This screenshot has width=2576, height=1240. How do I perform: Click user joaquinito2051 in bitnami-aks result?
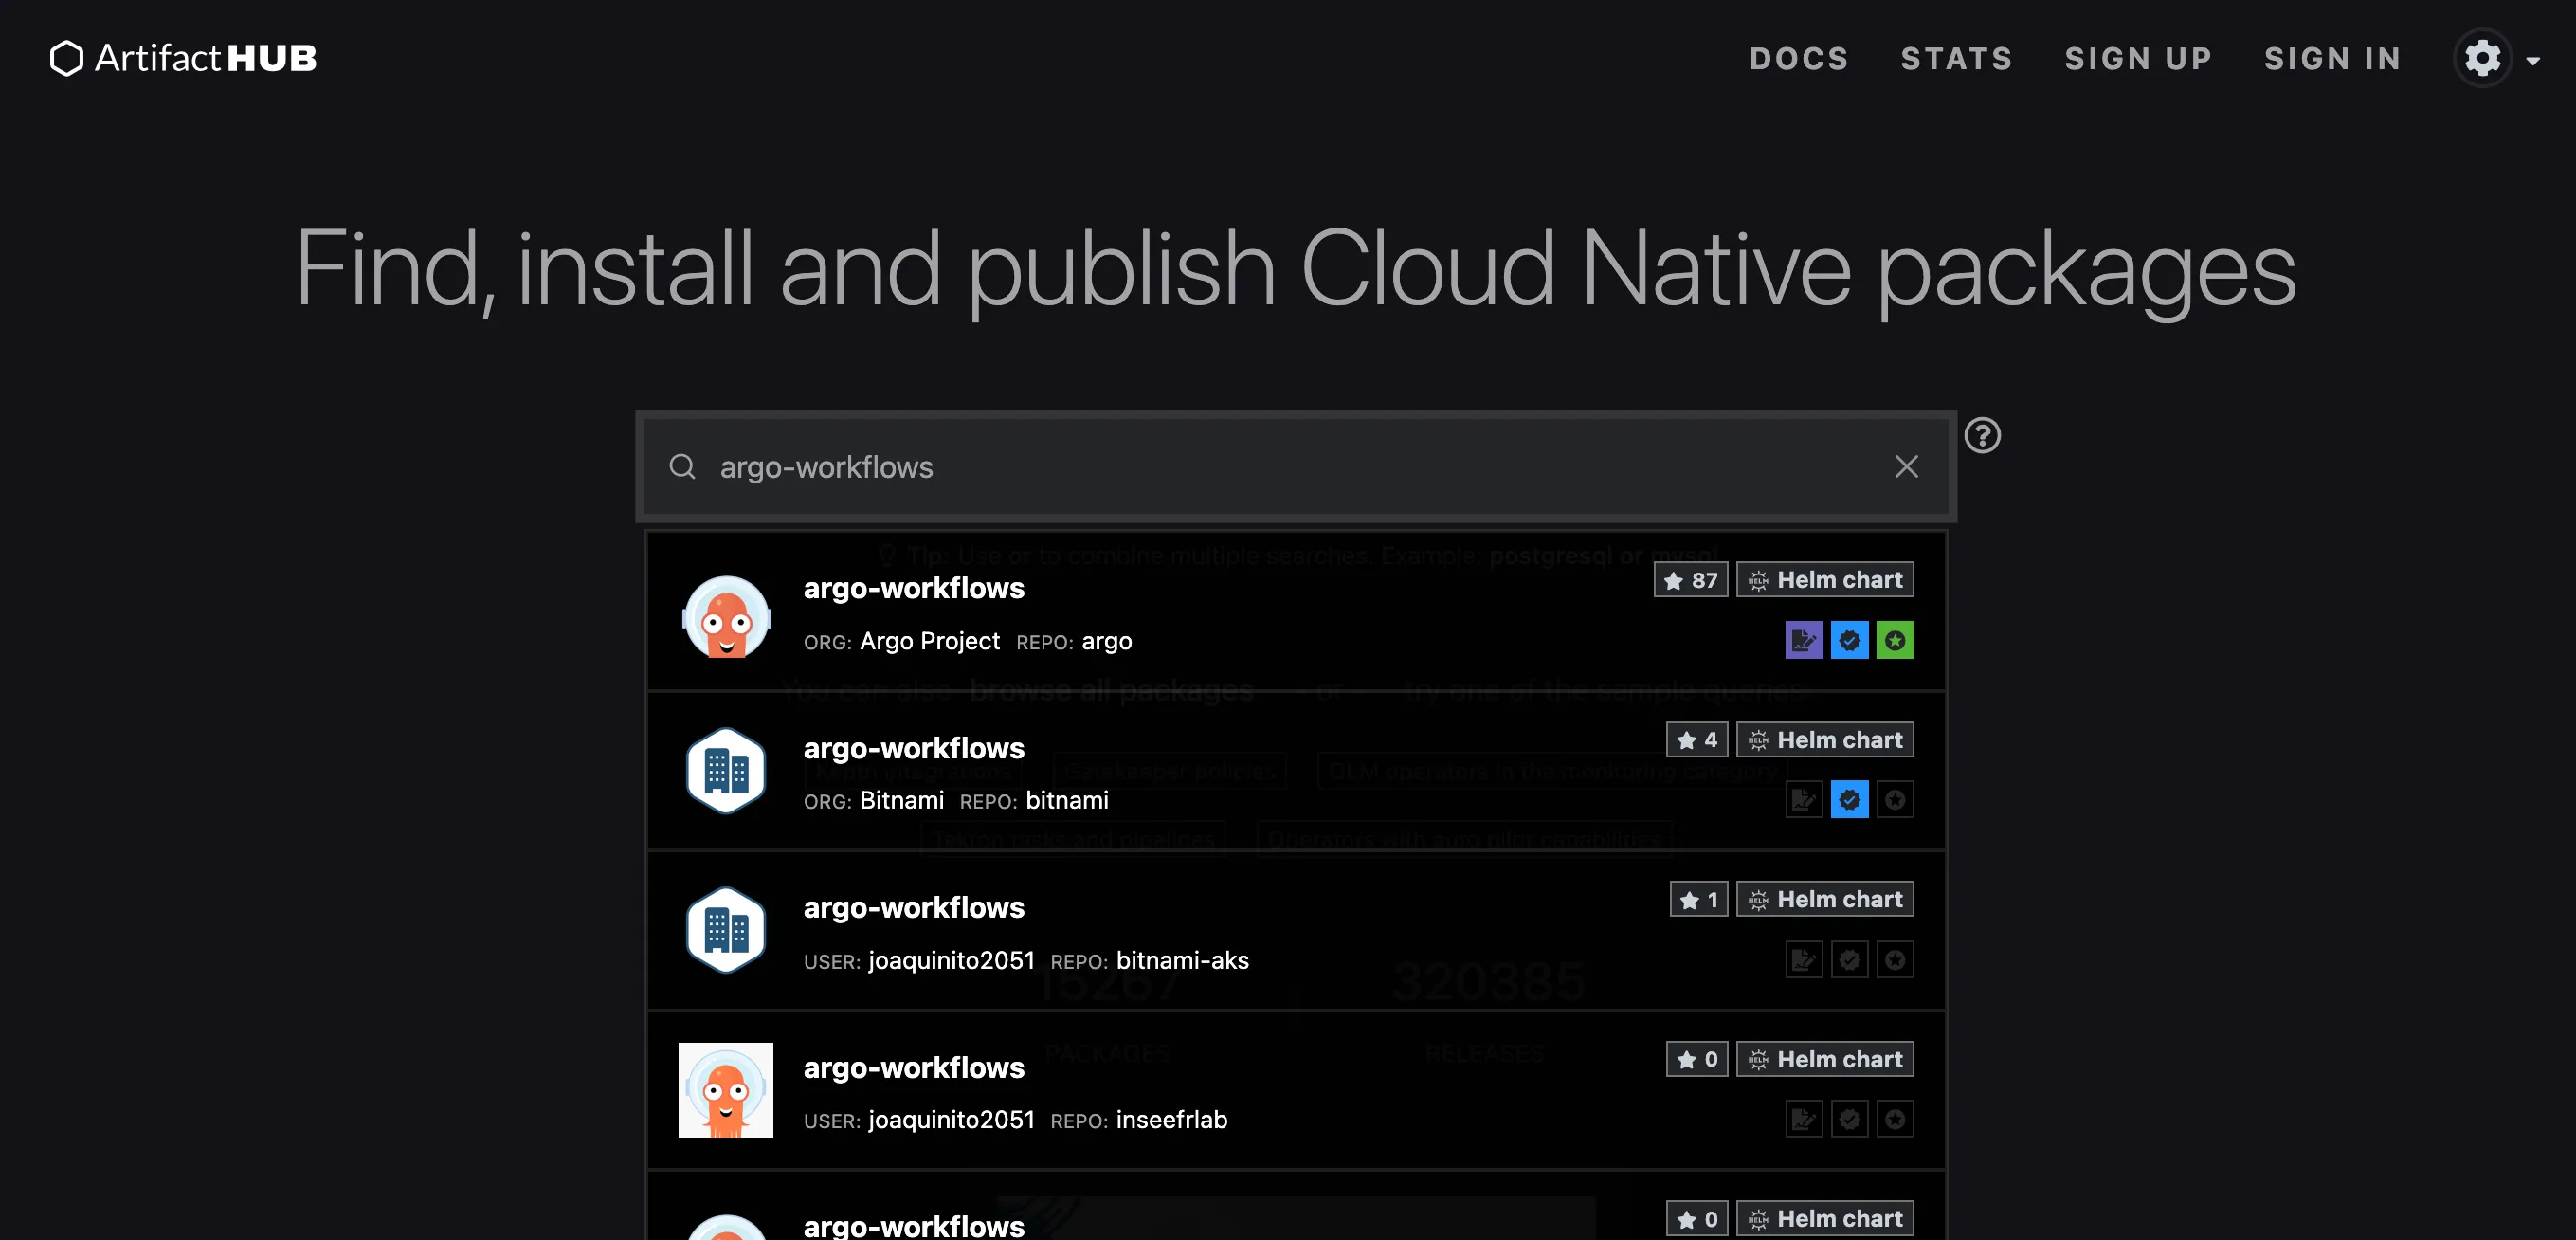pos(951,961)
